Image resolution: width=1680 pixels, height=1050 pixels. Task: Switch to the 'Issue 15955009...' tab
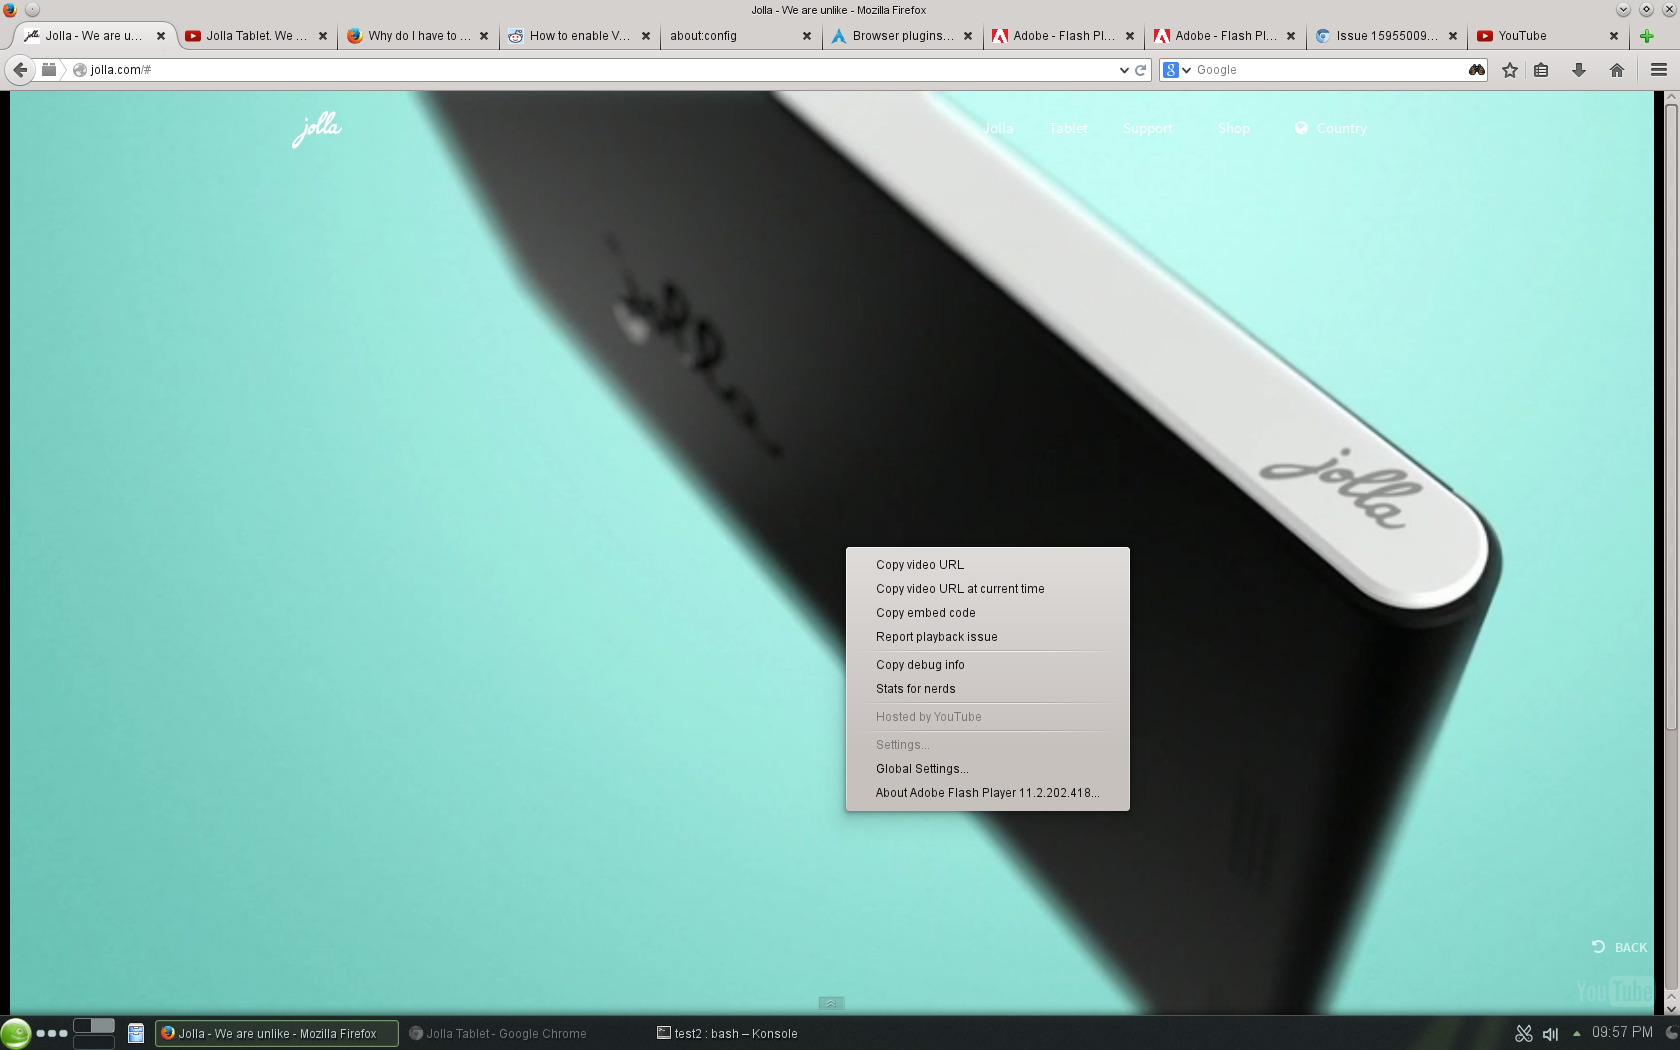click(x=1388, y=36)
